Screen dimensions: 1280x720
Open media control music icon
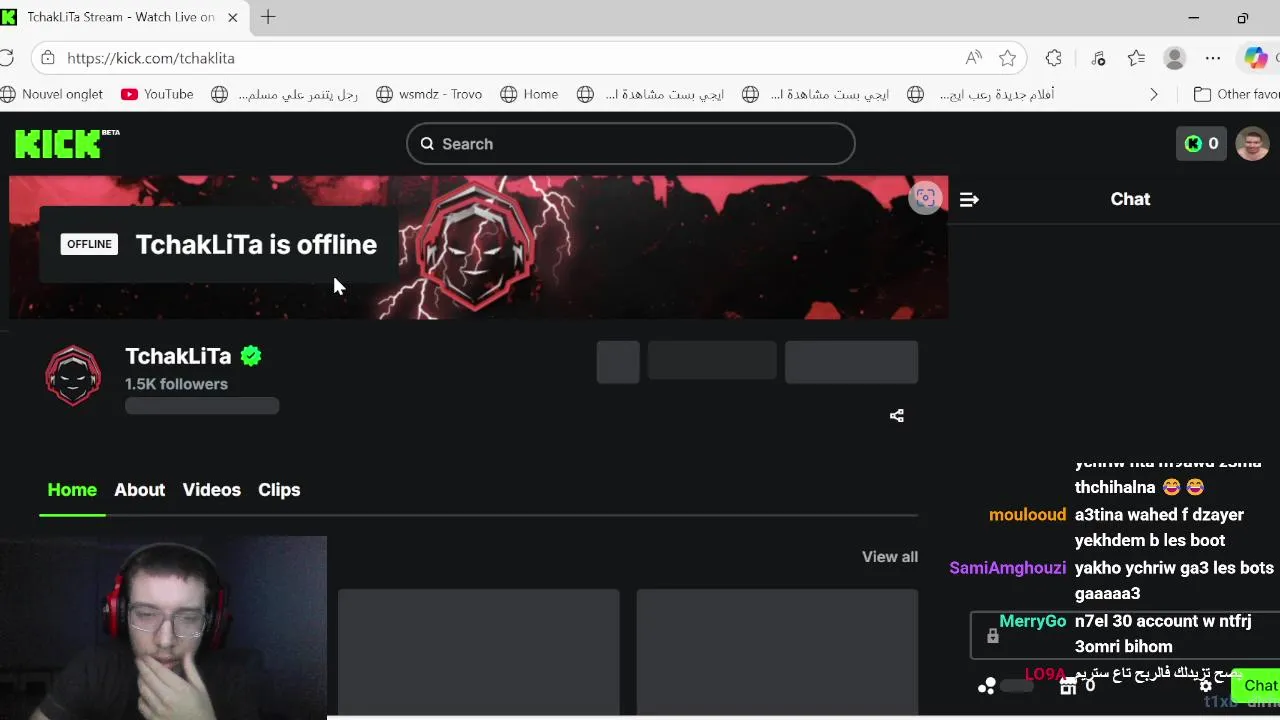[x=1098, y=58]
